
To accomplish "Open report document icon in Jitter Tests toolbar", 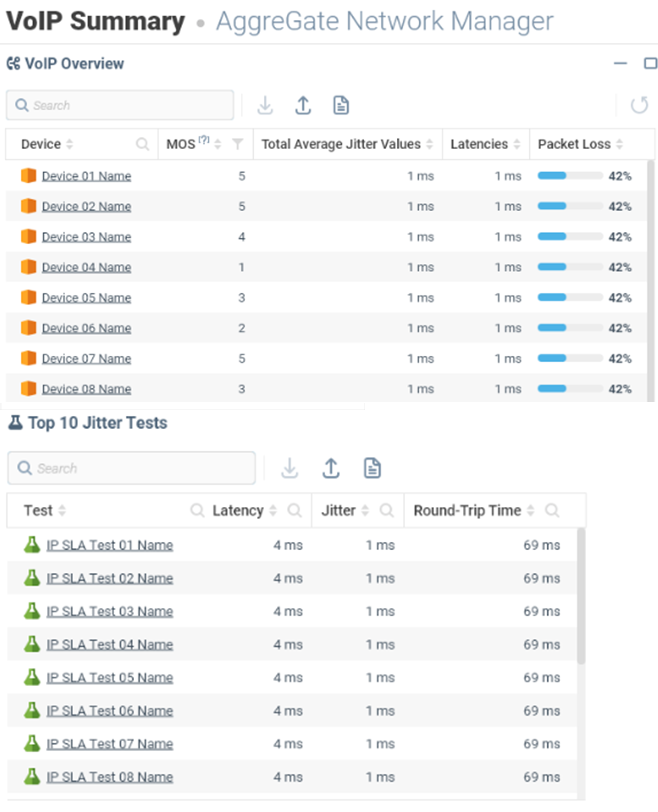I will [x=372, y=468].
